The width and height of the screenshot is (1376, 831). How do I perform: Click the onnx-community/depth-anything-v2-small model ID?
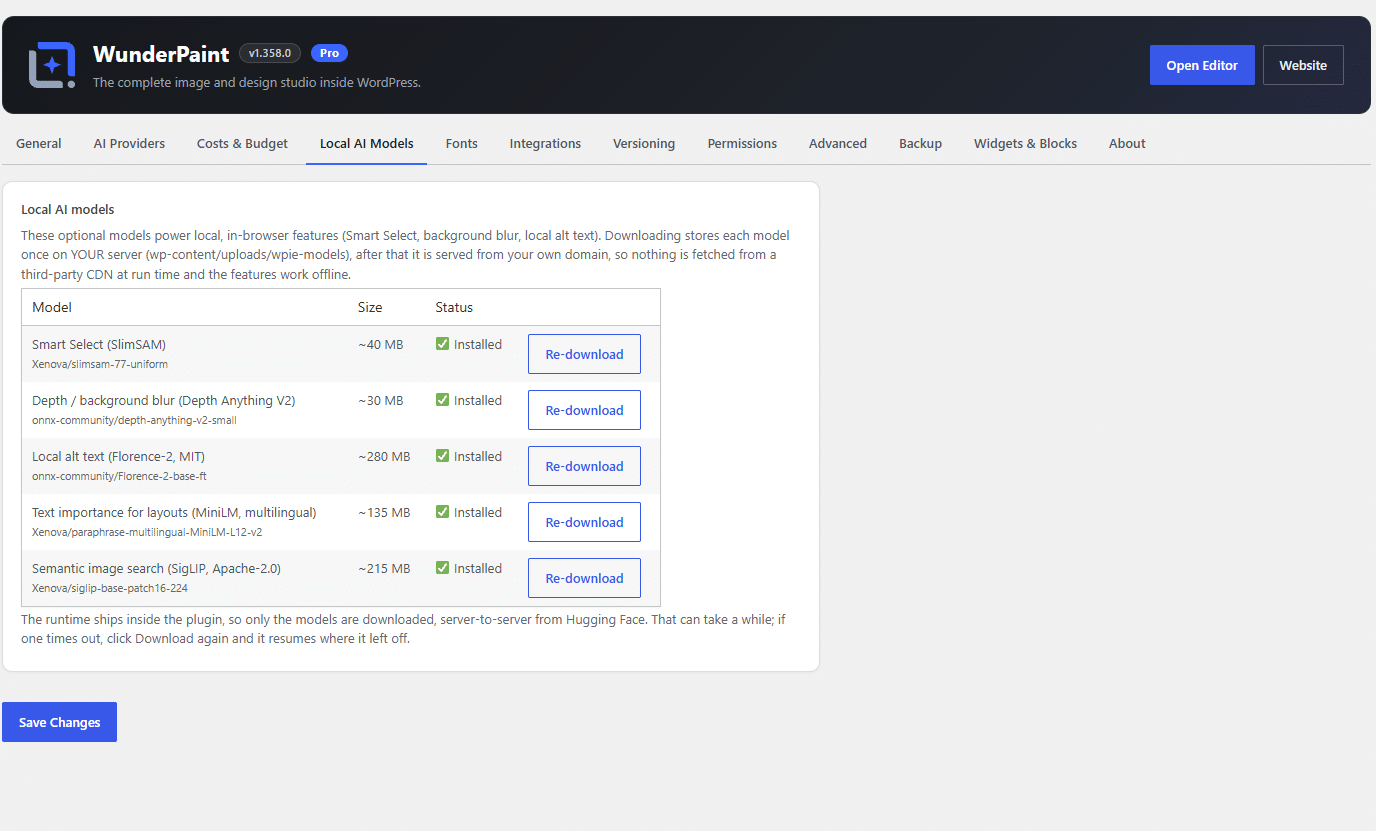pos(134,420)
